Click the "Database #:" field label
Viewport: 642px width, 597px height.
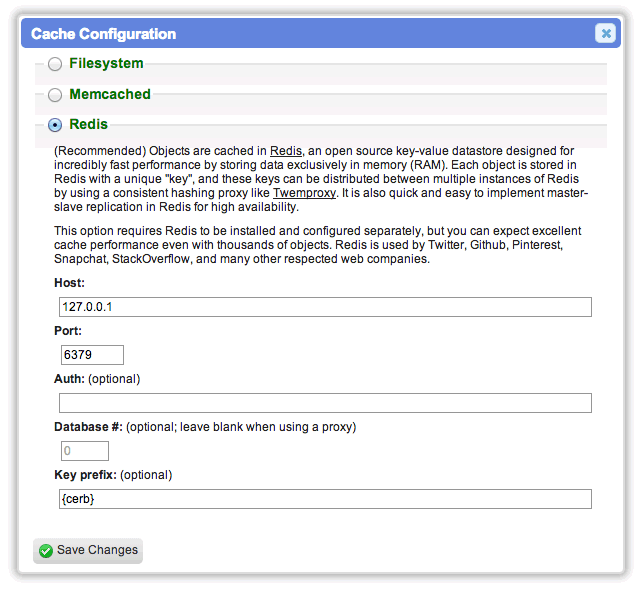tap(88, 427)
